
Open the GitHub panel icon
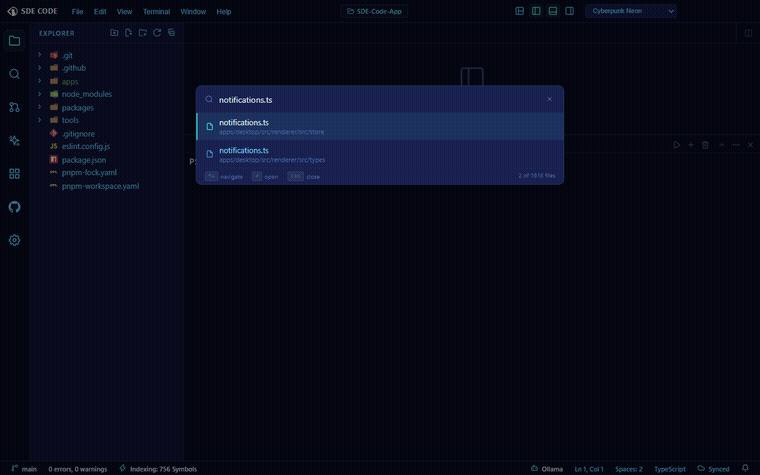[x=15, y=207]
